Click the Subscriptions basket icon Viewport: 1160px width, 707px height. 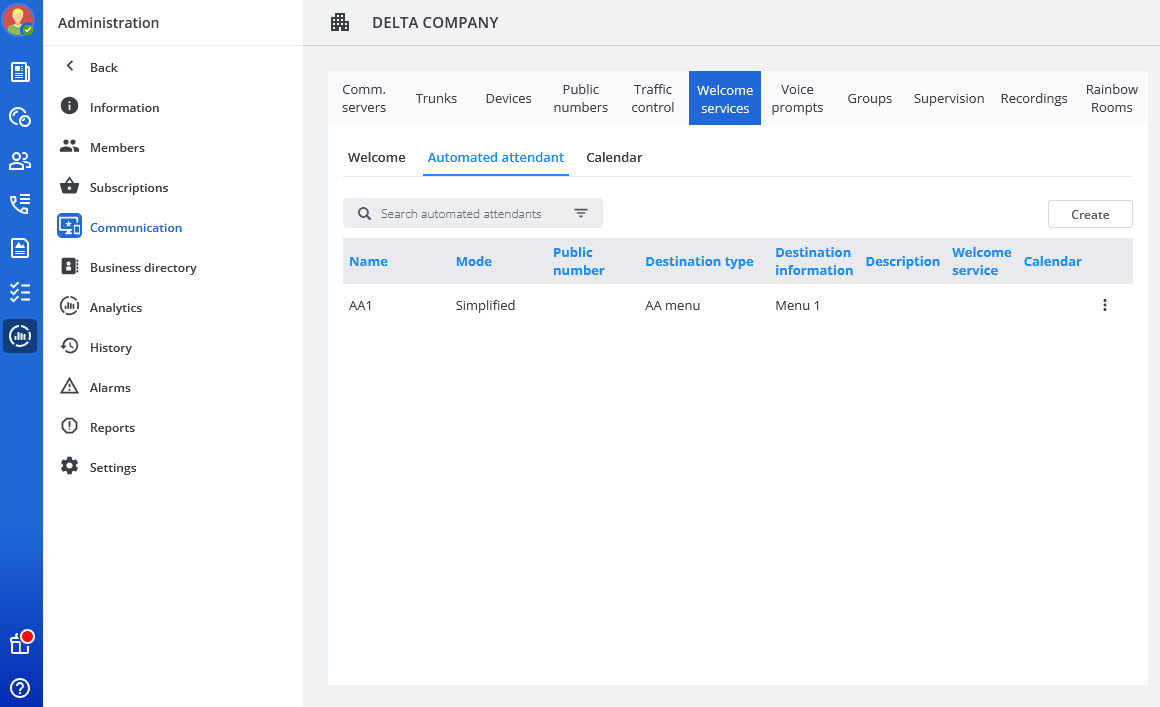69,187
